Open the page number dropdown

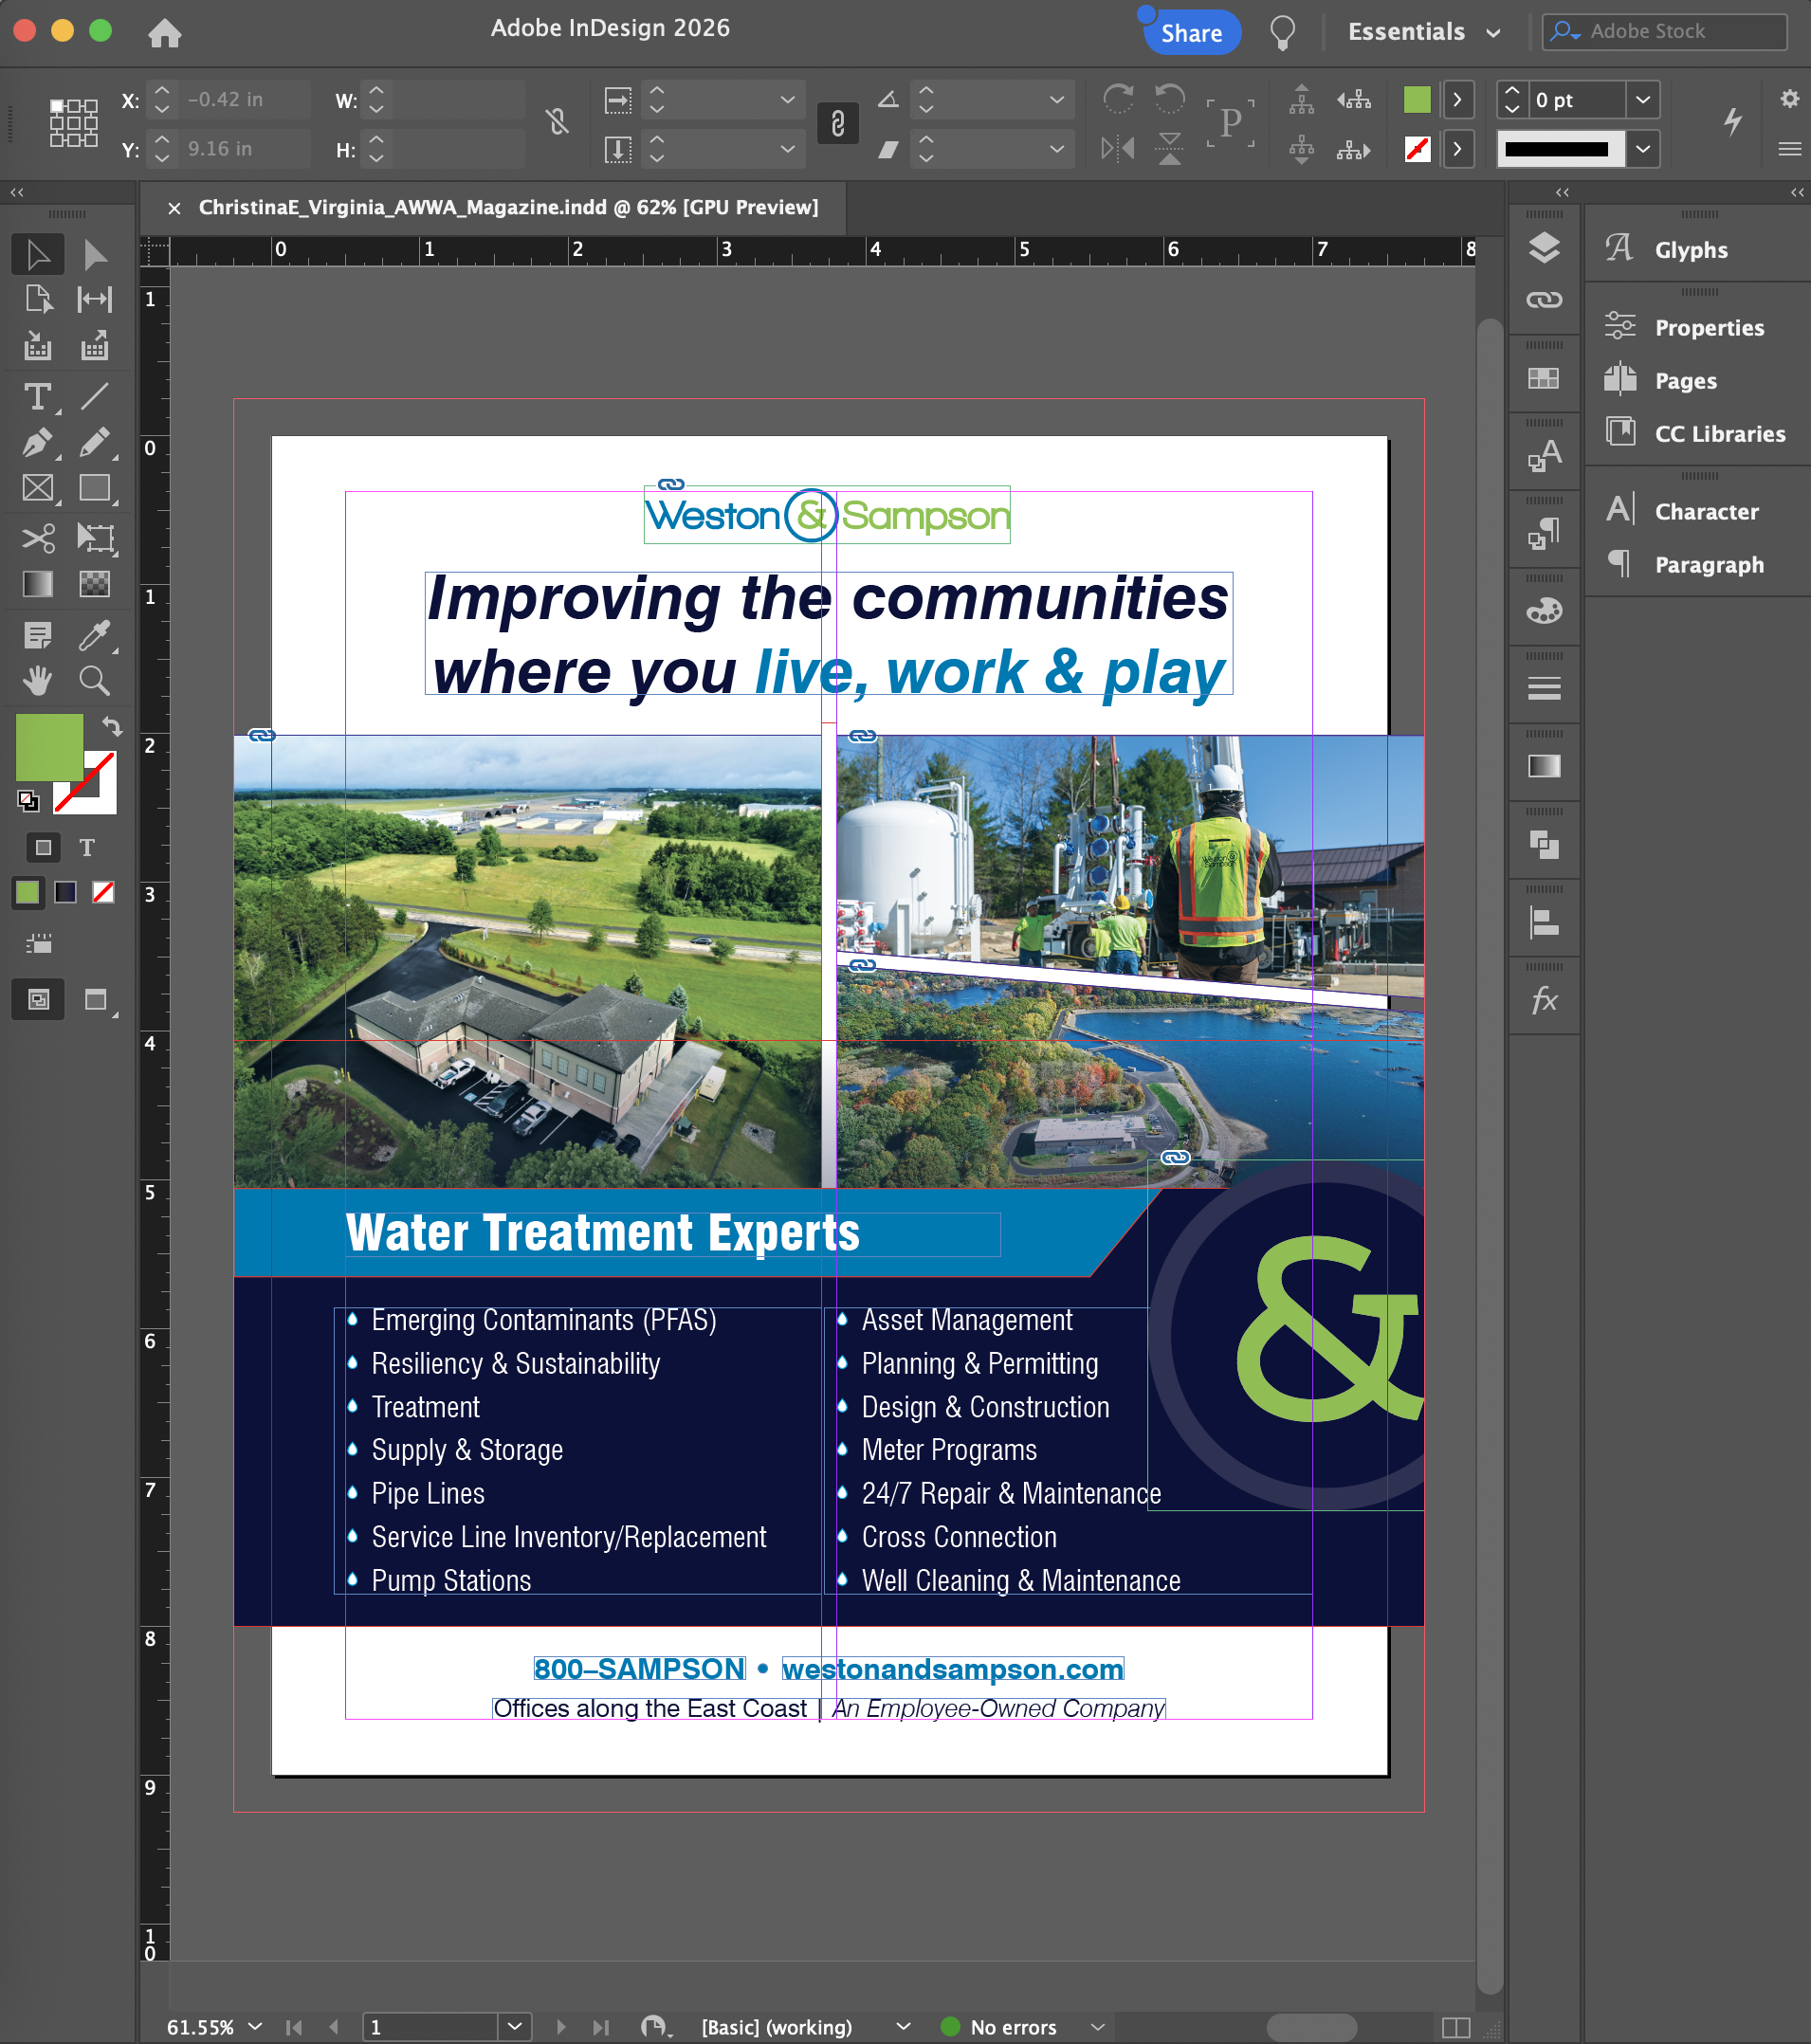point(514,2026)
